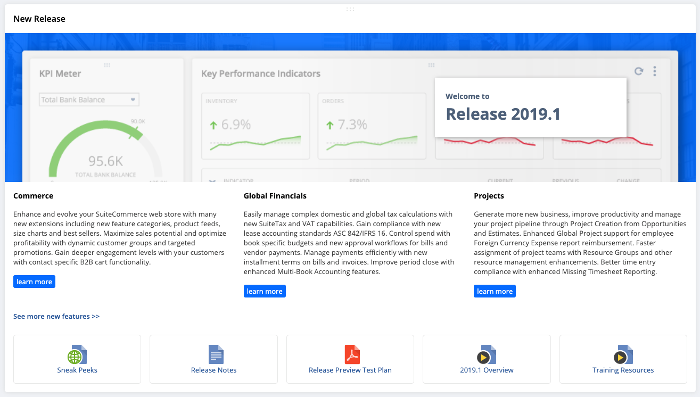Play the 2019.1 Overview video icon
Screen dimensions: 700x397
(486, 355)
